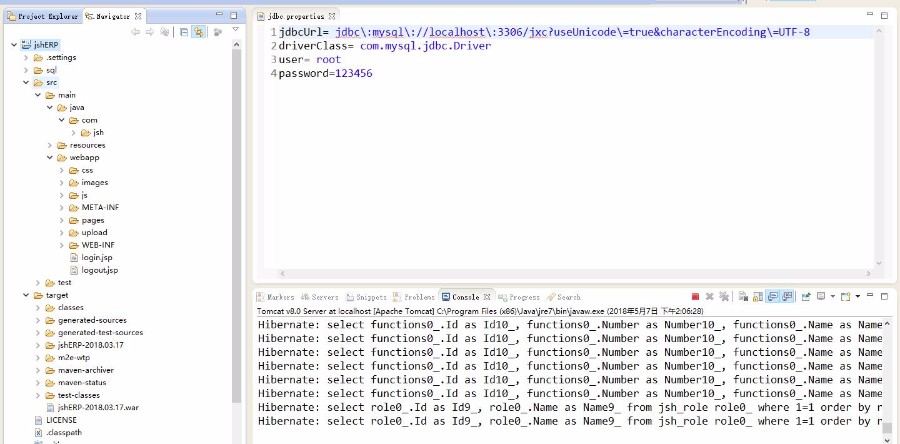Viewport: 900px width, 444px height.
Task: Click Navigator Back arrow icon
Action: (x=135, y=32)
